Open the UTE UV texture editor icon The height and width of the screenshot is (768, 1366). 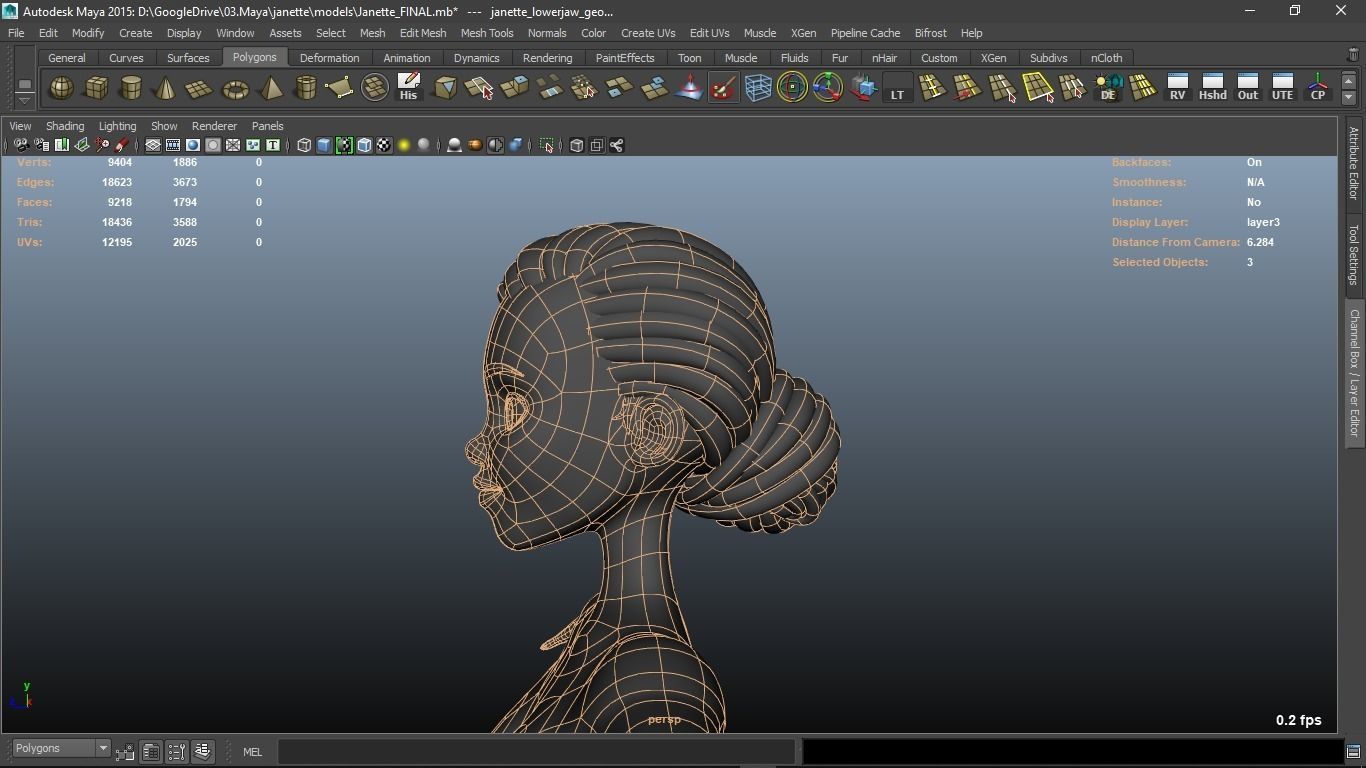tap(1282, 88)
